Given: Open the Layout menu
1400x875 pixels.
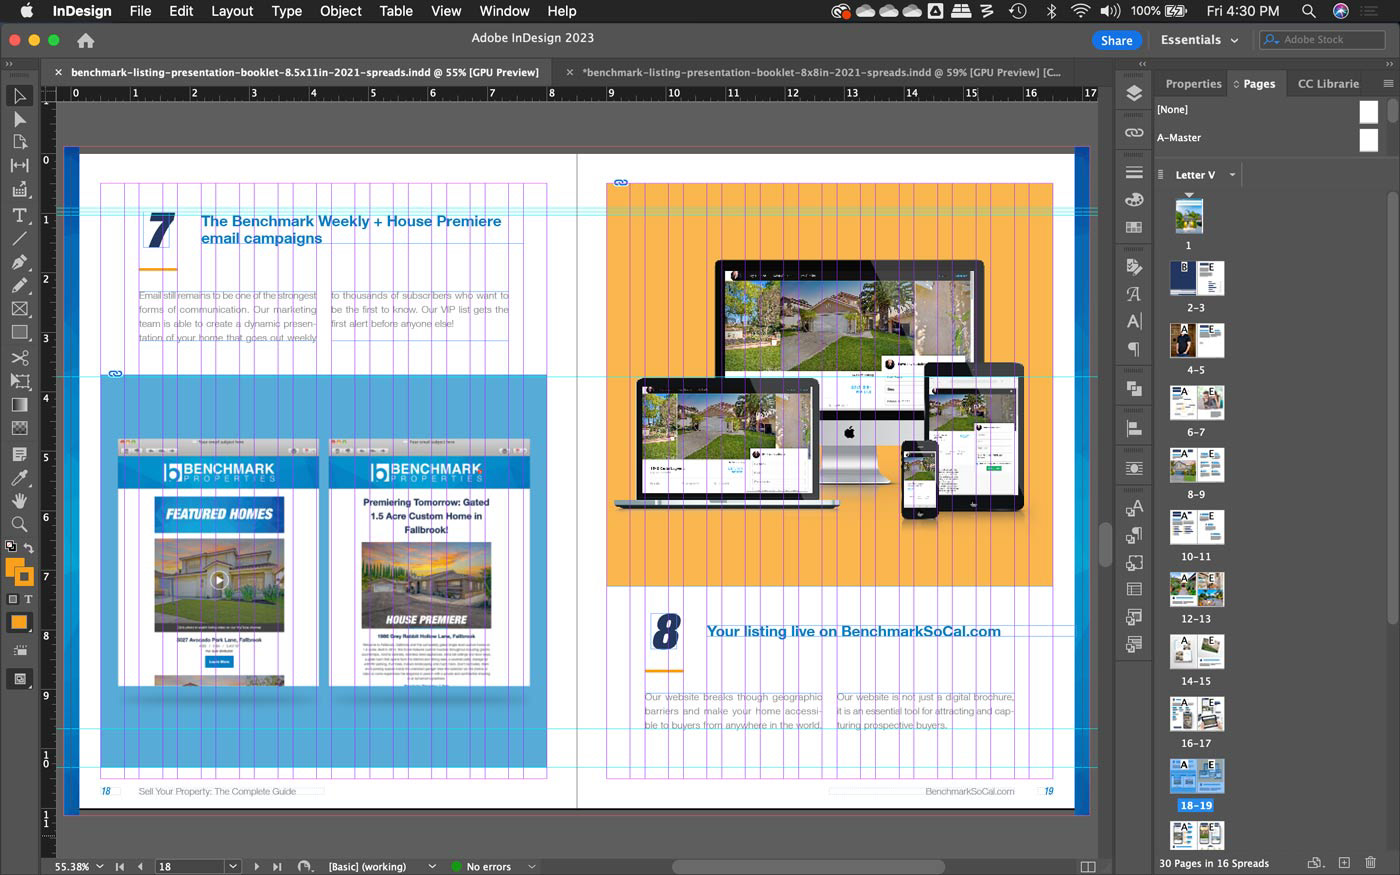Looking at the screenshot, I should pyautogui.click(x=232, y=11).
